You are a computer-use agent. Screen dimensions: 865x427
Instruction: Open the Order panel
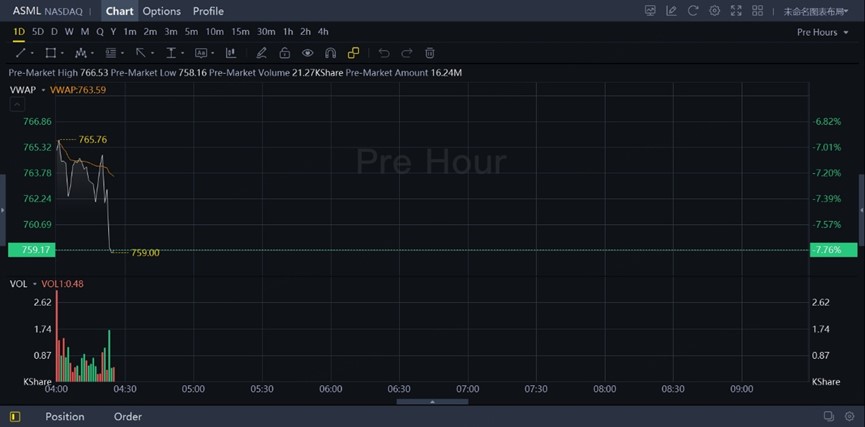click(127, 417)
